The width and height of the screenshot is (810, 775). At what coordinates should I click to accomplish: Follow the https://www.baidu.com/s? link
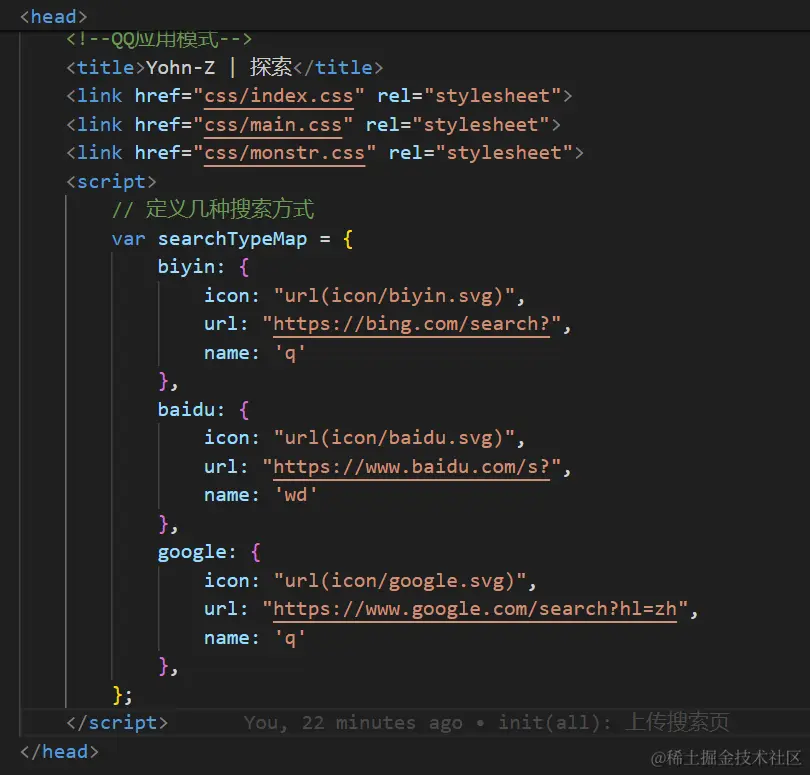tap(411, 467)
